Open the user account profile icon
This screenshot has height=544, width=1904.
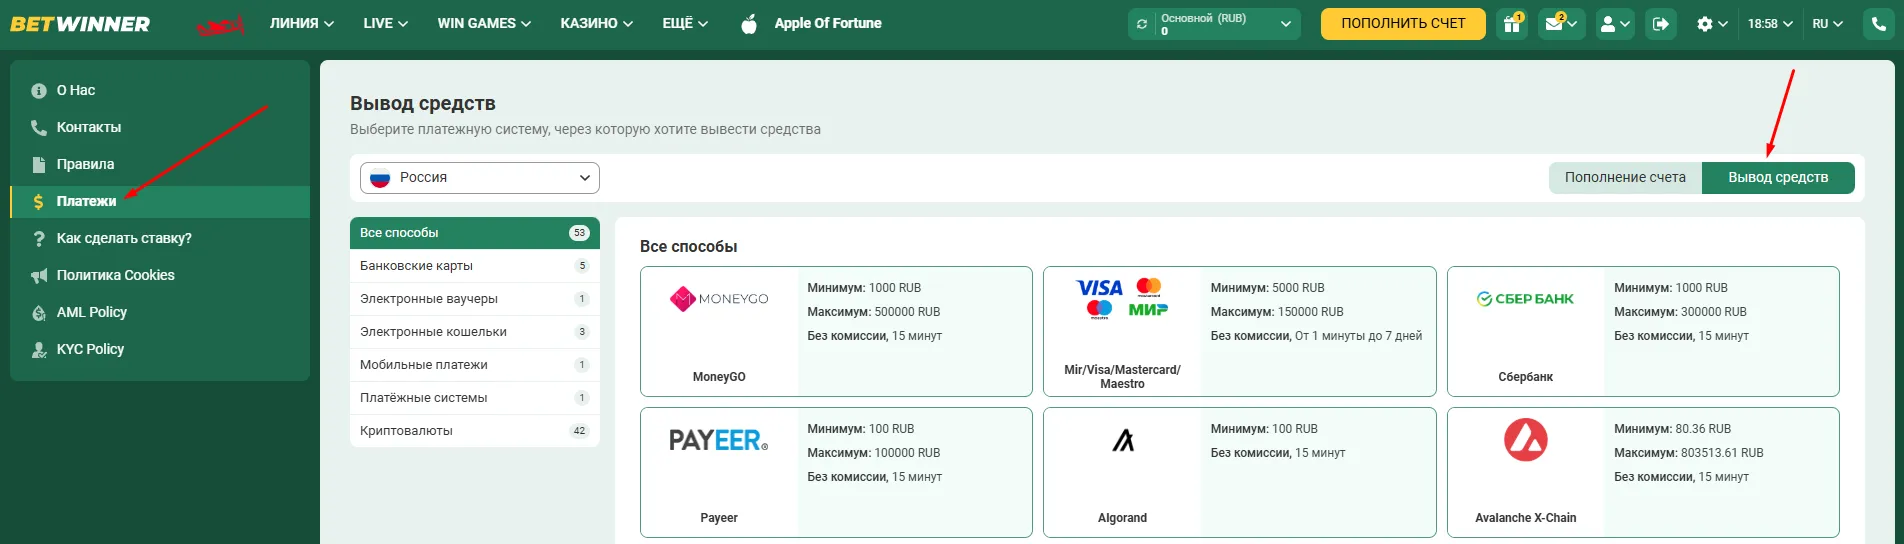(x=1614, y=24)
